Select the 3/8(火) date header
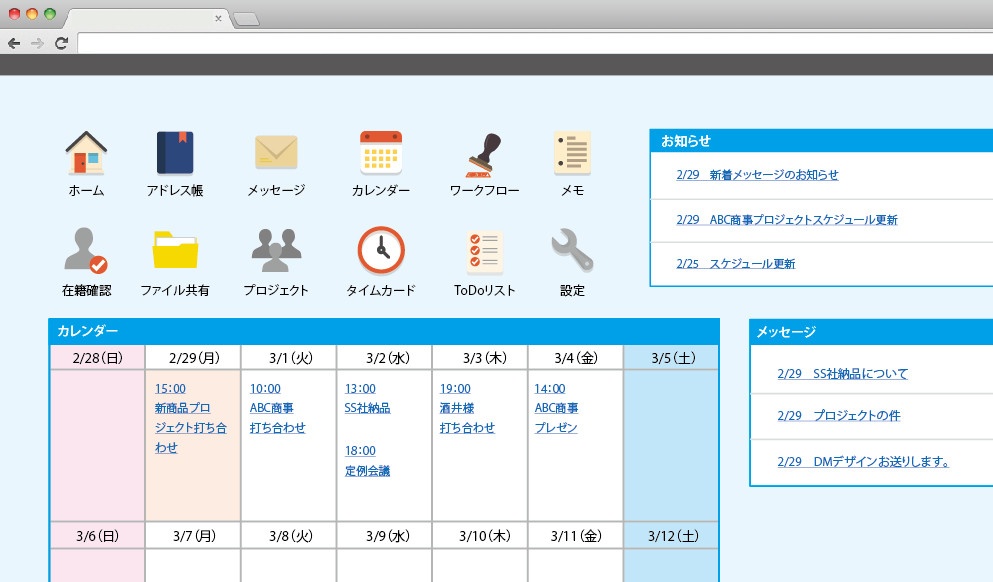Viewport: 993px width, 582px height. (290, 536)
